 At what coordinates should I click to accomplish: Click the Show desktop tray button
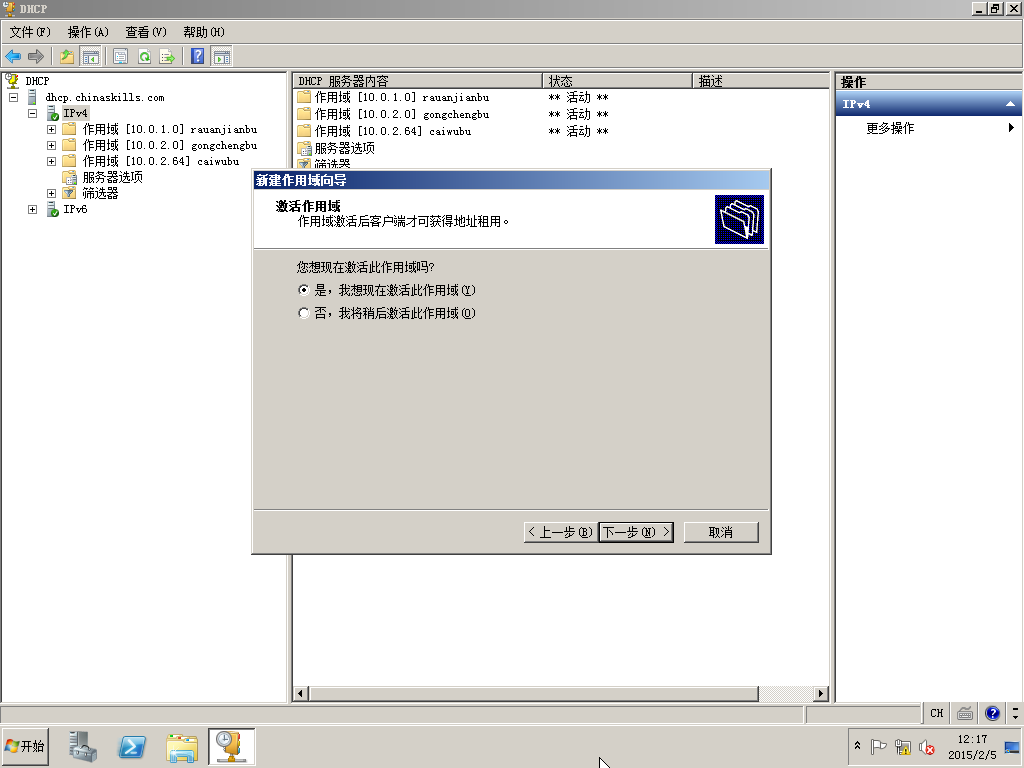[x=1012, y=746]
